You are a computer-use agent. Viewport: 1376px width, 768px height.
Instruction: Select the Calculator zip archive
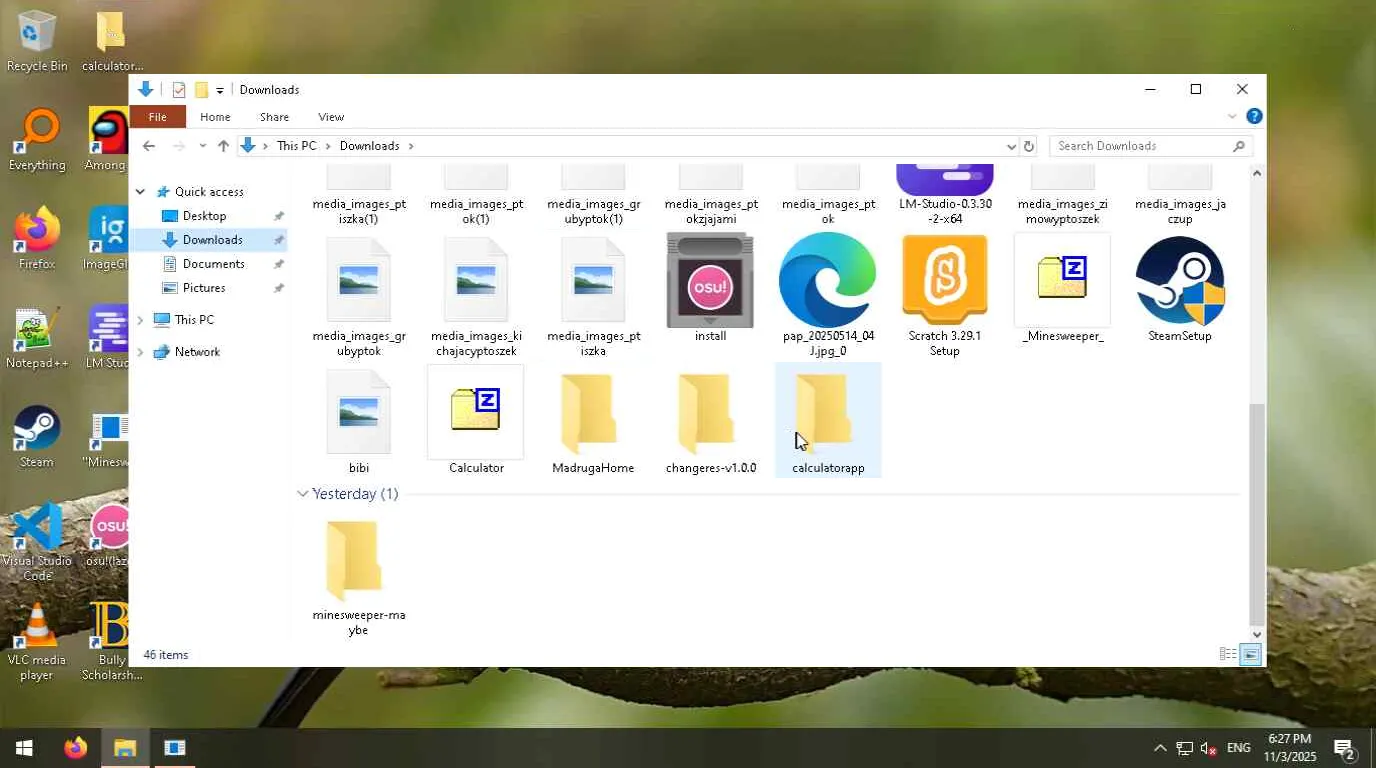tap(476, 420)
